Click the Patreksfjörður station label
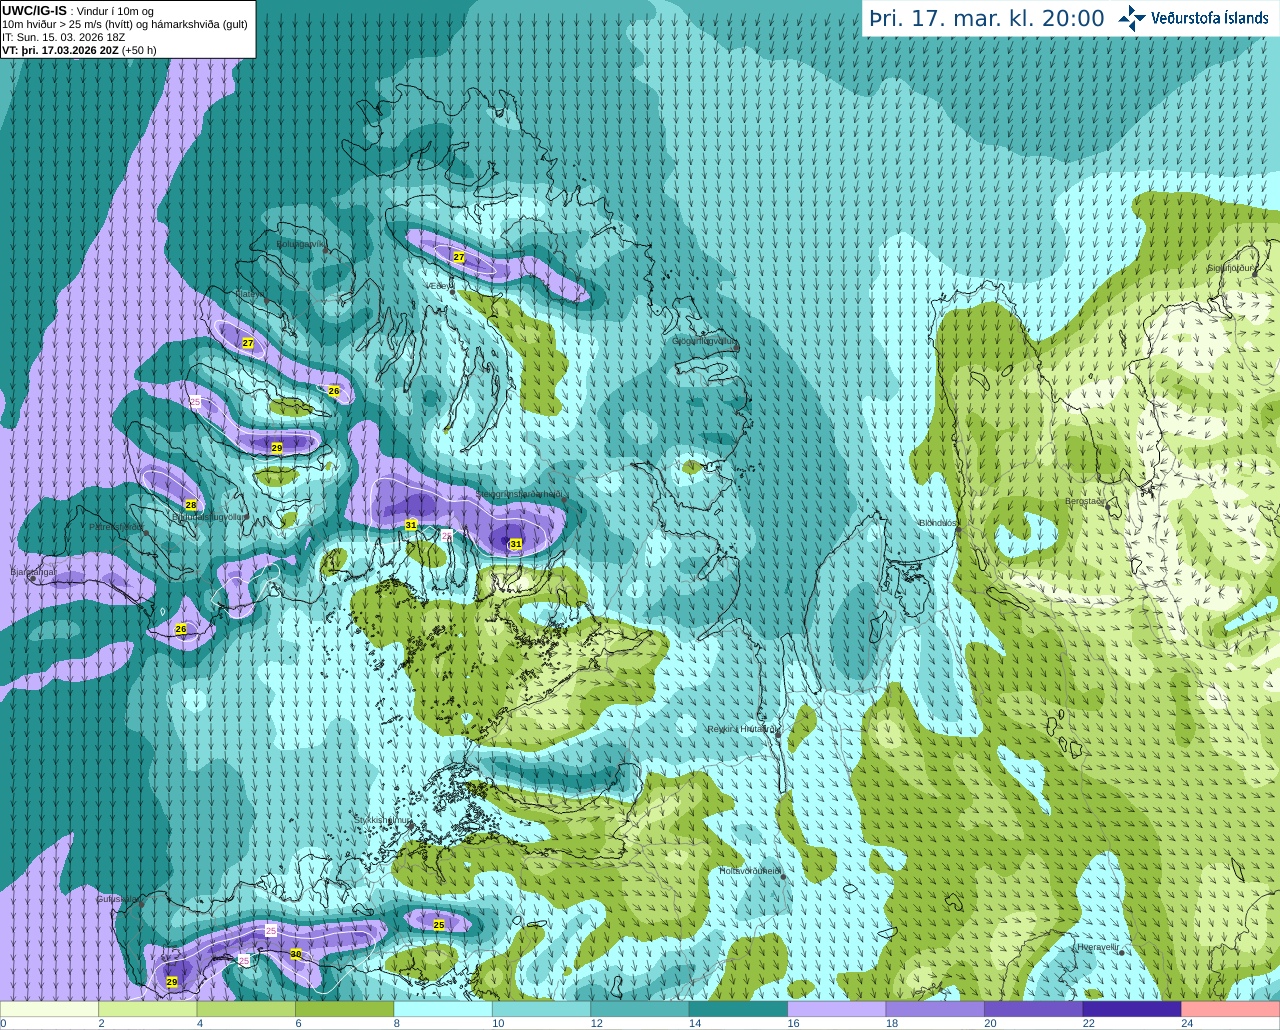 pos(115,526)
